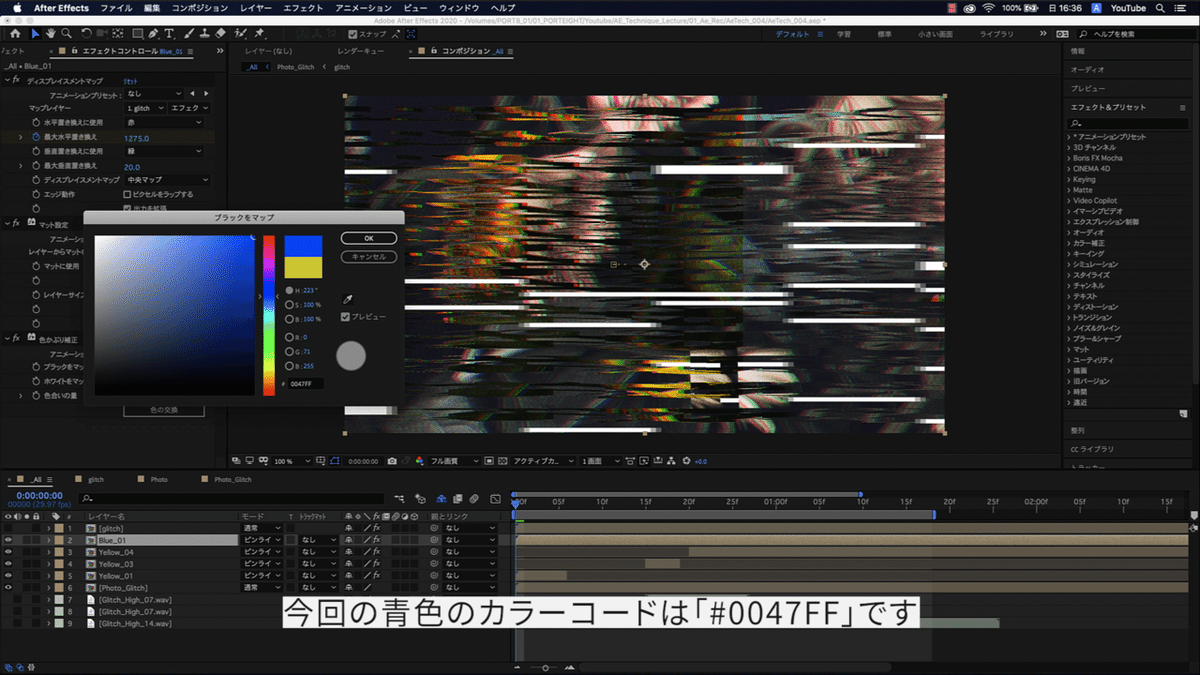This screenshot has width=1200, height=675.
Task: Select the Pen tool
Action: 154,33
